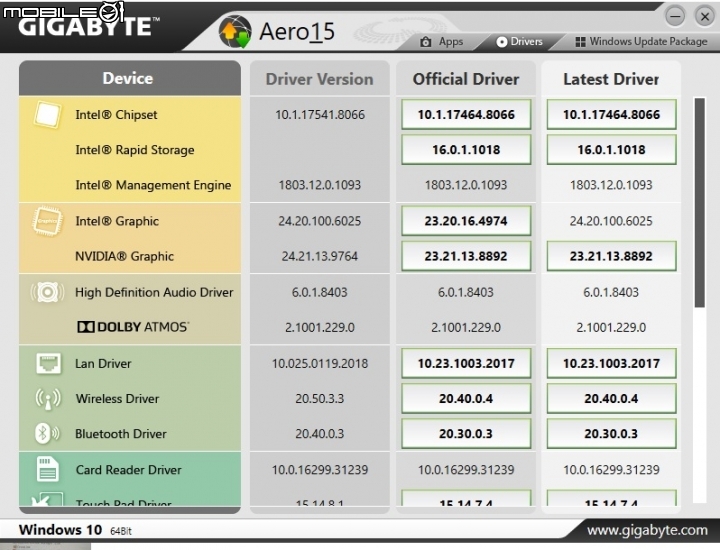Image resolution: width=720 pixels, height=550 pixels.
Task: Click the Latest Driver column header
Action: click(x=611, y=79)
